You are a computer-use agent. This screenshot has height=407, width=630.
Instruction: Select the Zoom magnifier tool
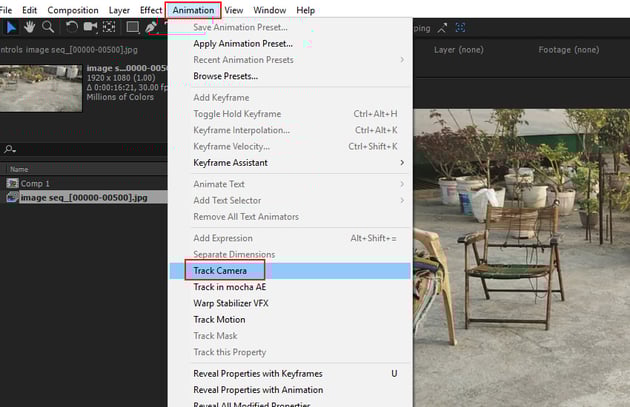point(48,27)
